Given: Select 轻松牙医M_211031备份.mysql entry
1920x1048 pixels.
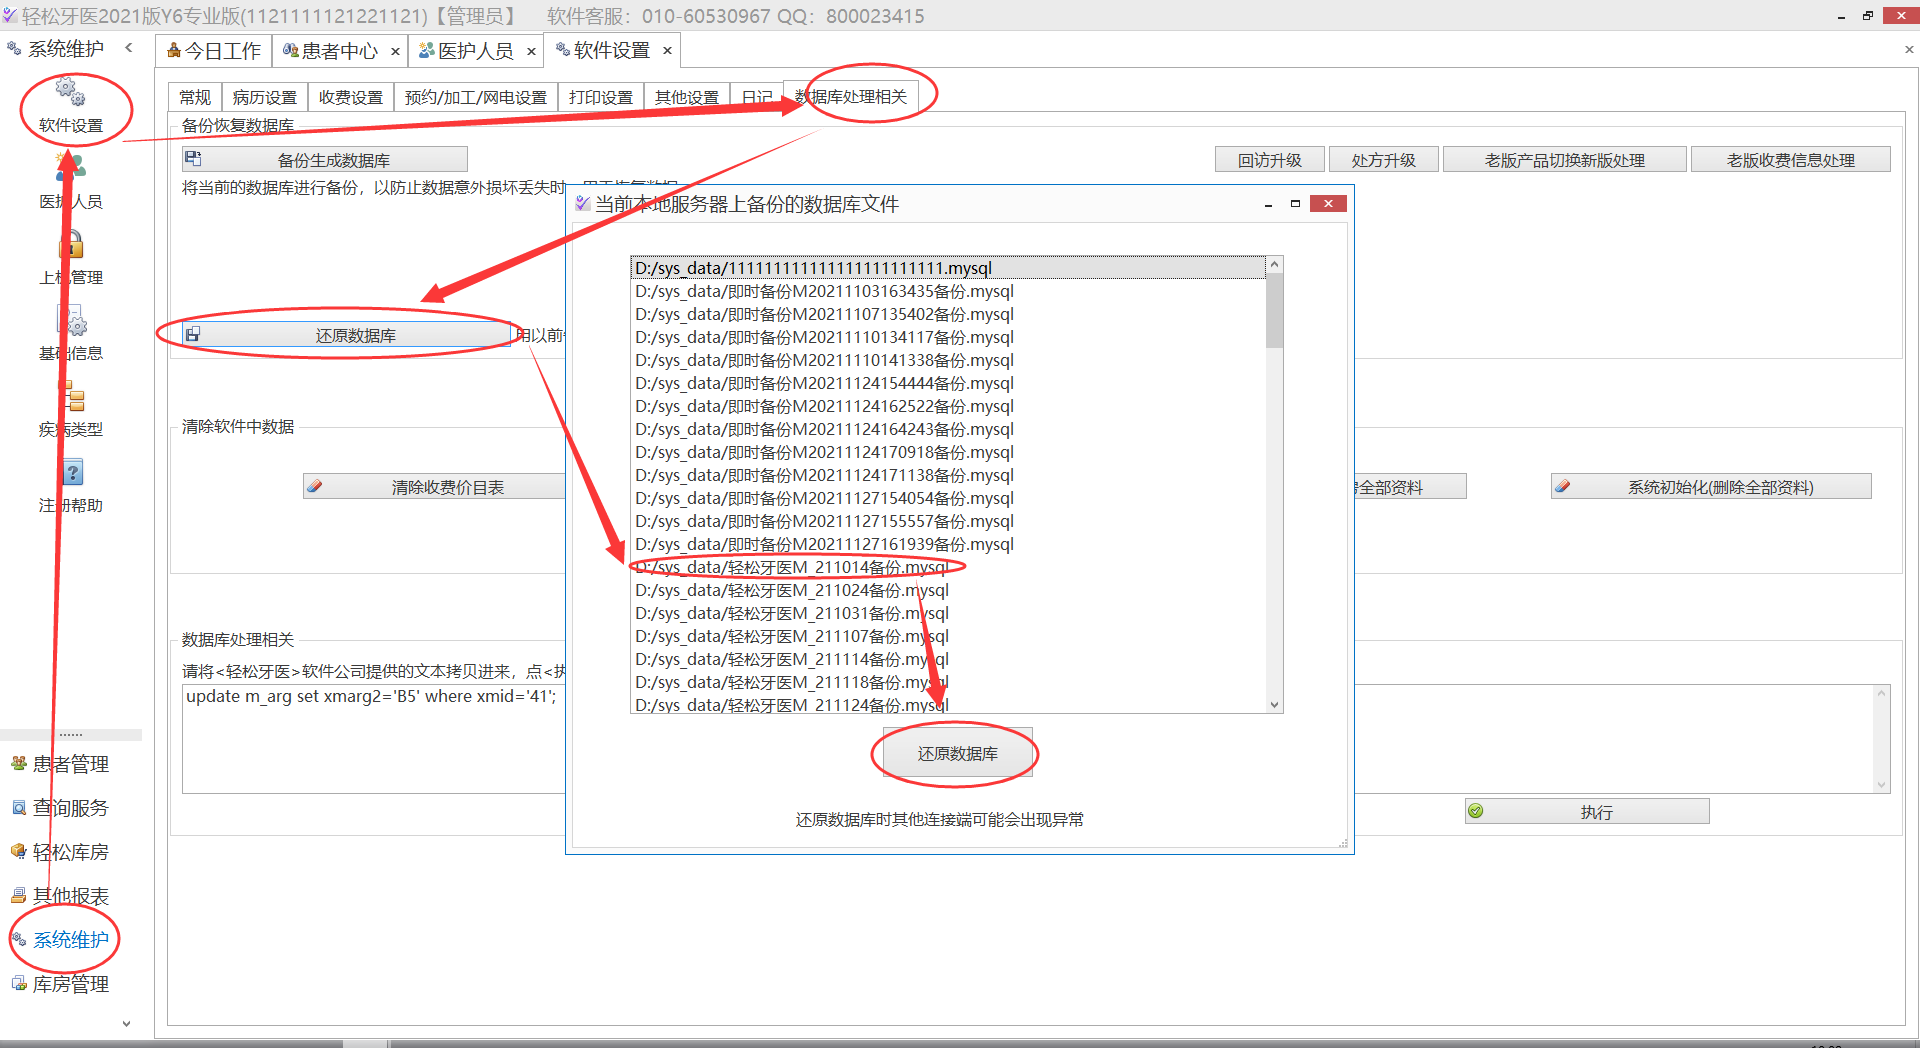Looking at the screenshot, I should click(948, 613).
